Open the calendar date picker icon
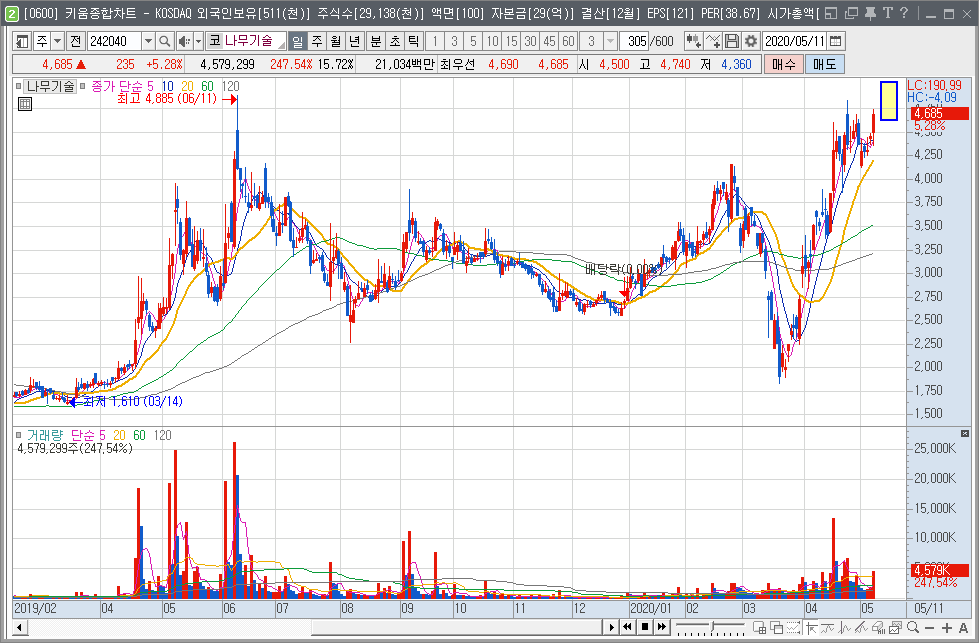 click(x=836, y=41)
